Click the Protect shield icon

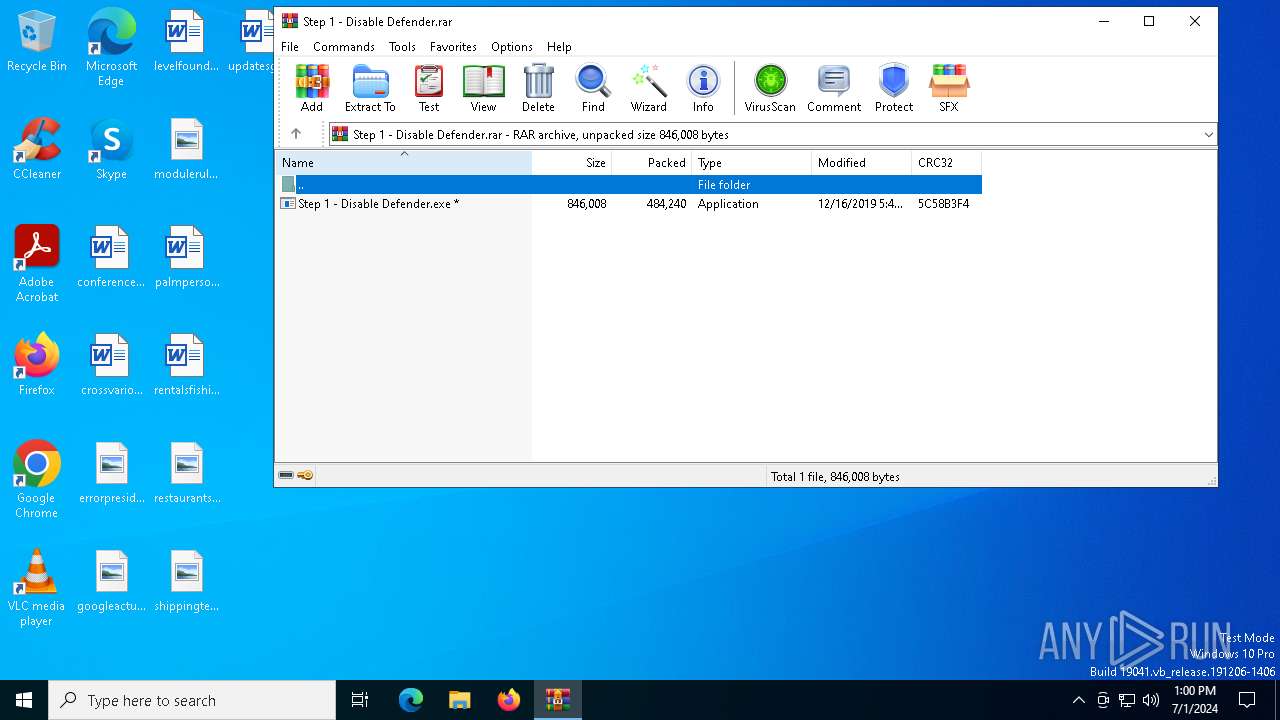tap(894, 88)
